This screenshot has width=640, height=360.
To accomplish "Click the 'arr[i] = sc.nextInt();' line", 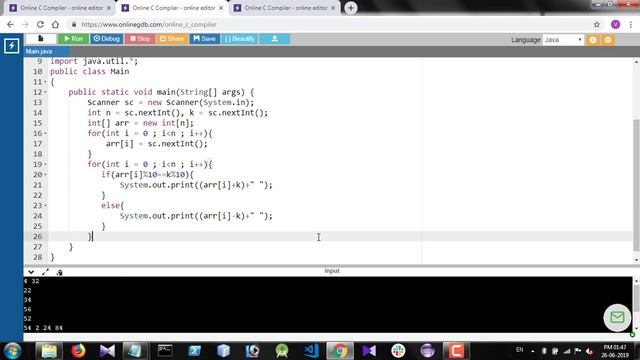I will click(x=156, y=144).
